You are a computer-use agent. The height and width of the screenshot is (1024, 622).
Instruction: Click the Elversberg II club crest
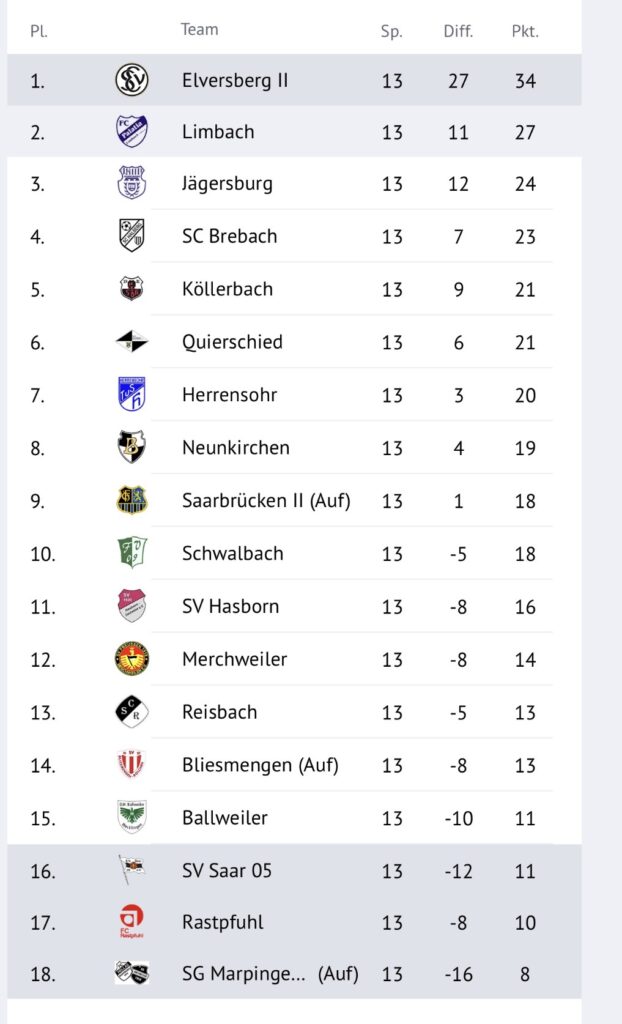coord(132,80)
